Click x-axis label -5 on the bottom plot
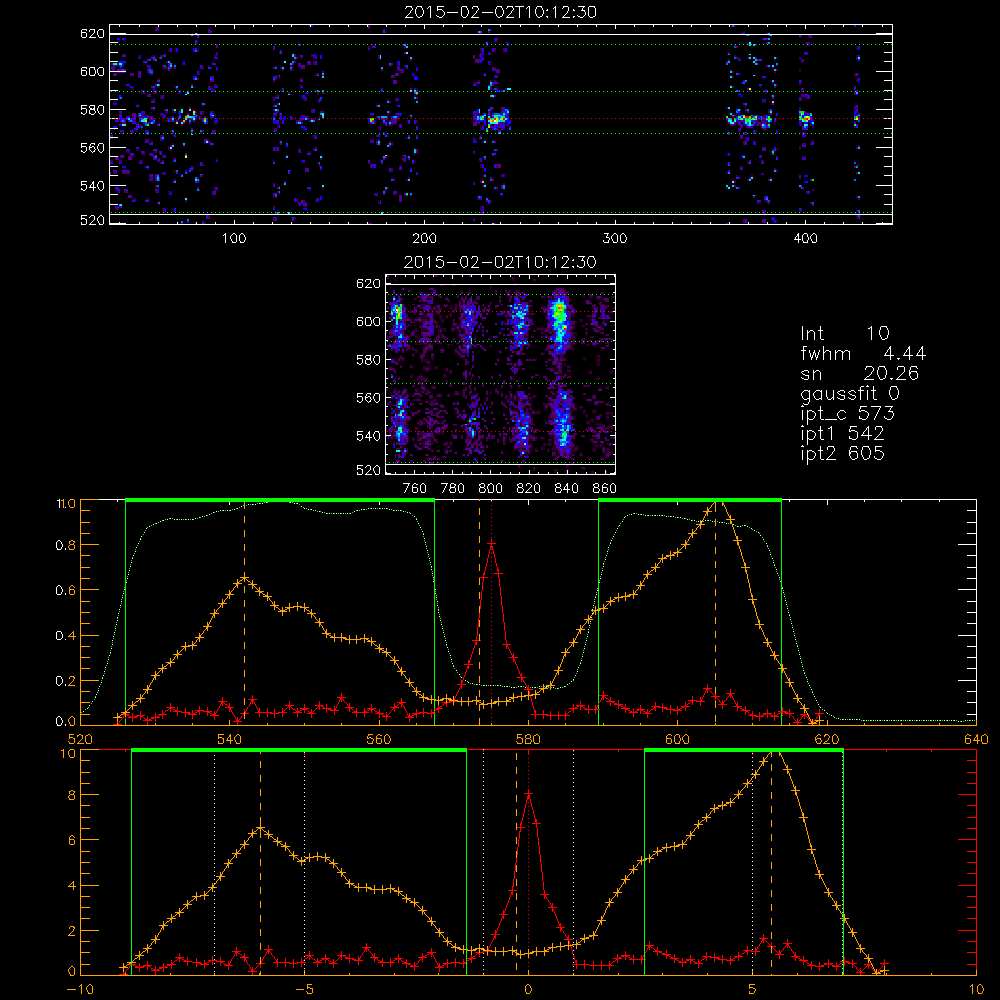1000x1000 pixels. [x=305, y=990]
